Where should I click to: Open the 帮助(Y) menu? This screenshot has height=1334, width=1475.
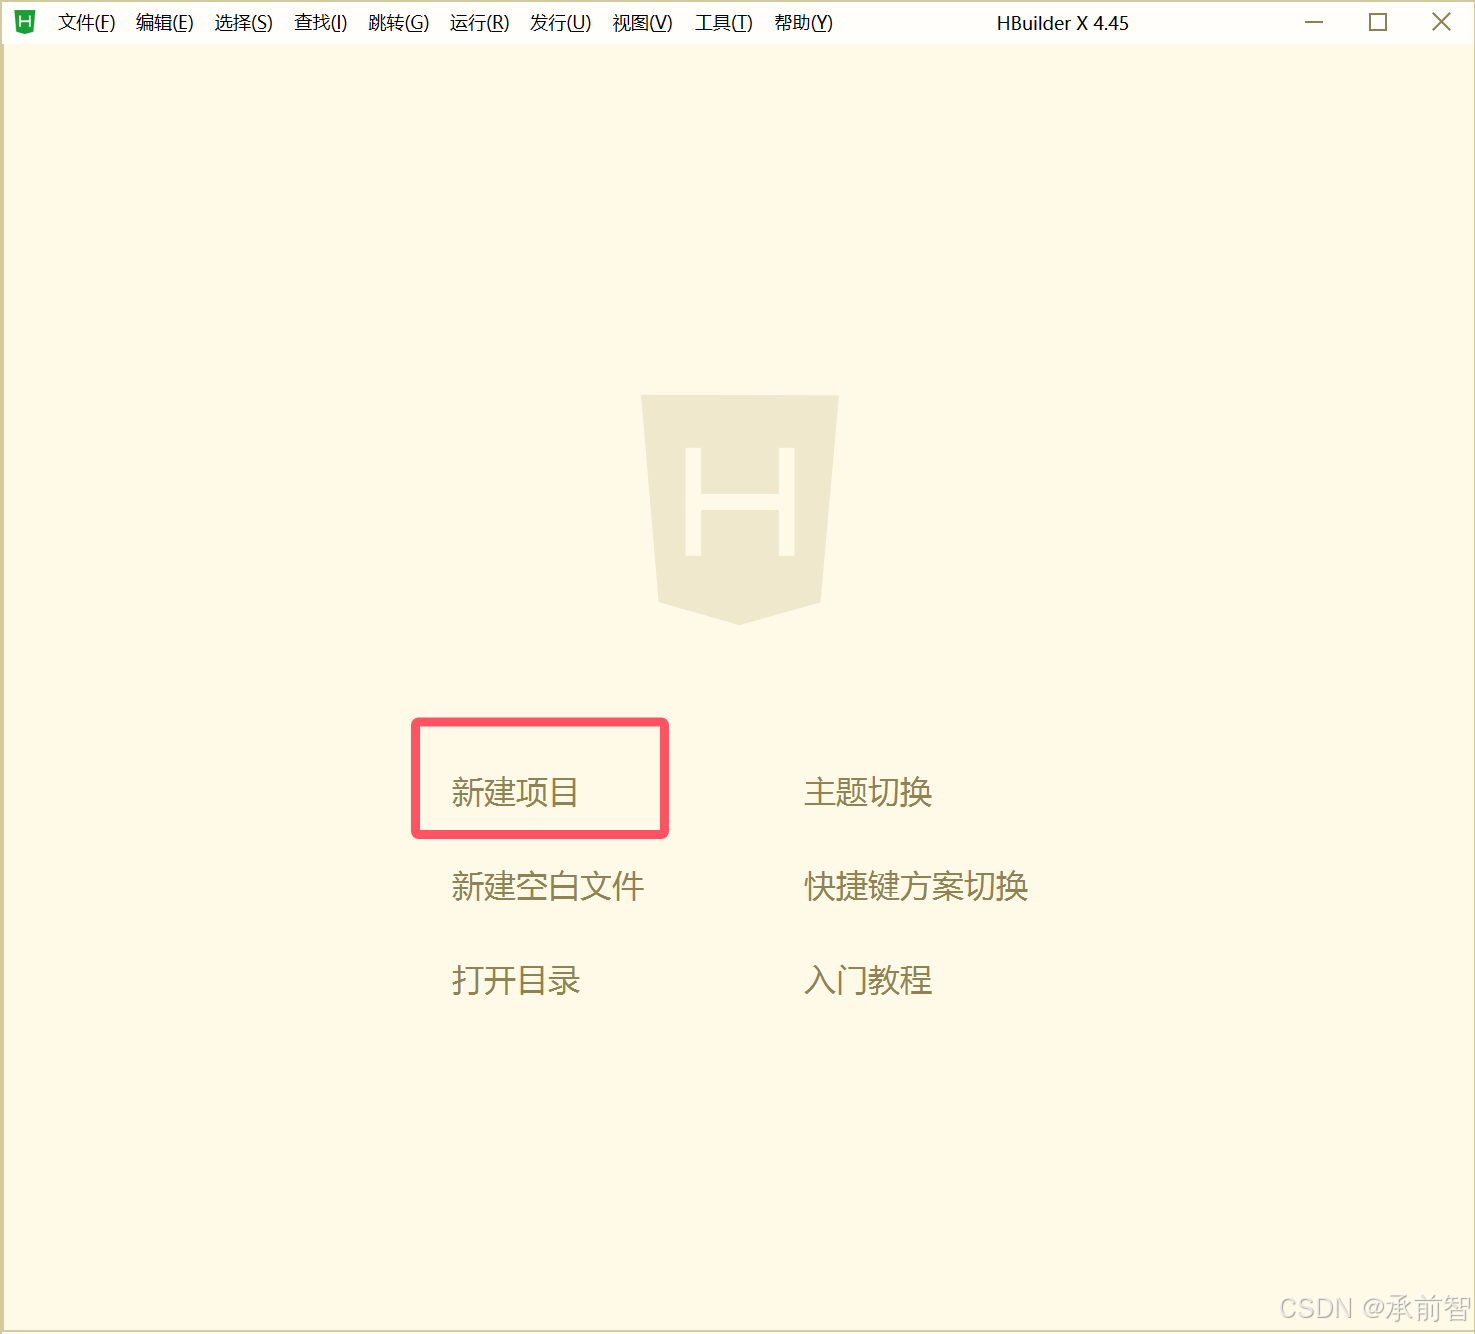(803, 23)
